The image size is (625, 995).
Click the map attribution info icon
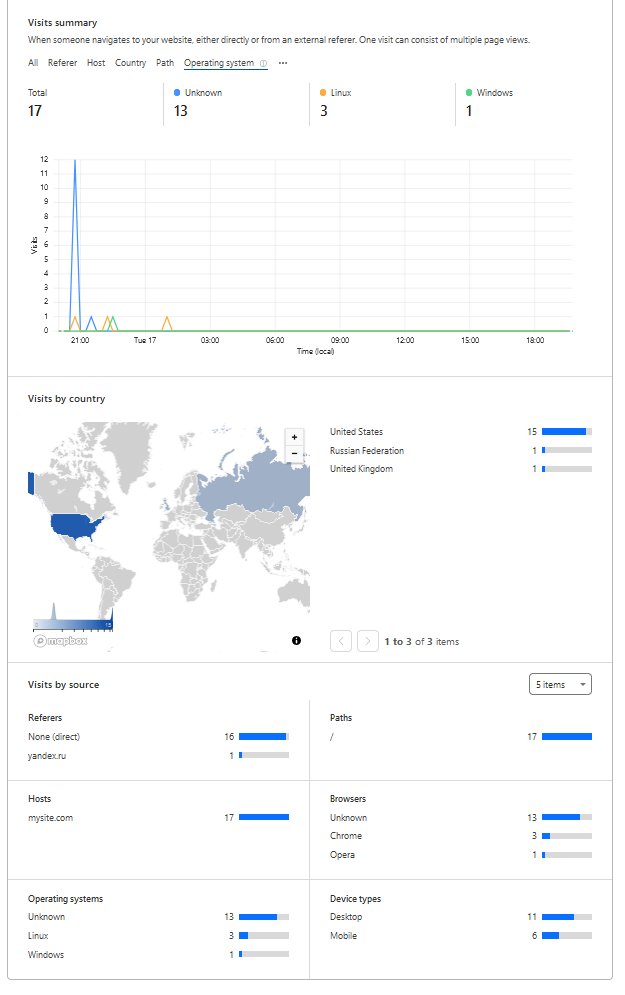[x=297, y=640]
